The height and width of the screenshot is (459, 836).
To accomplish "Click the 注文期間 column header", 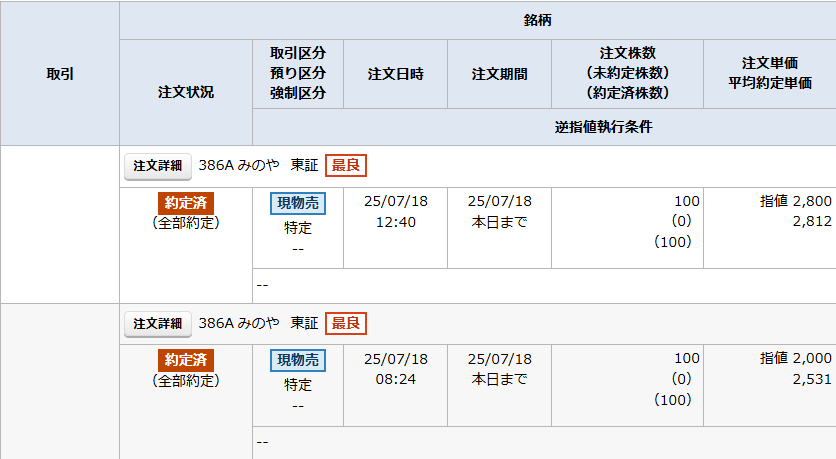I will coord(500,74).
